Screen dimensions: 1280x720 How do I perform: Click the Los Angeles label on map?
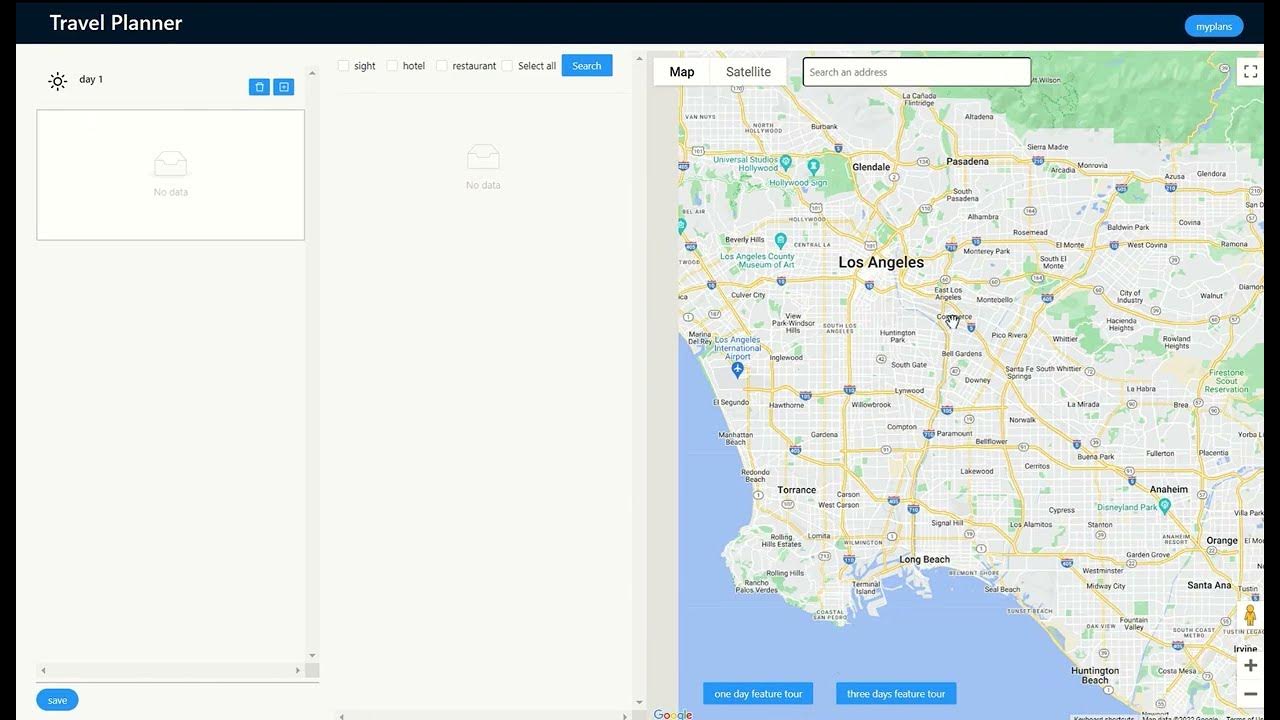click(x=881, y=262)
